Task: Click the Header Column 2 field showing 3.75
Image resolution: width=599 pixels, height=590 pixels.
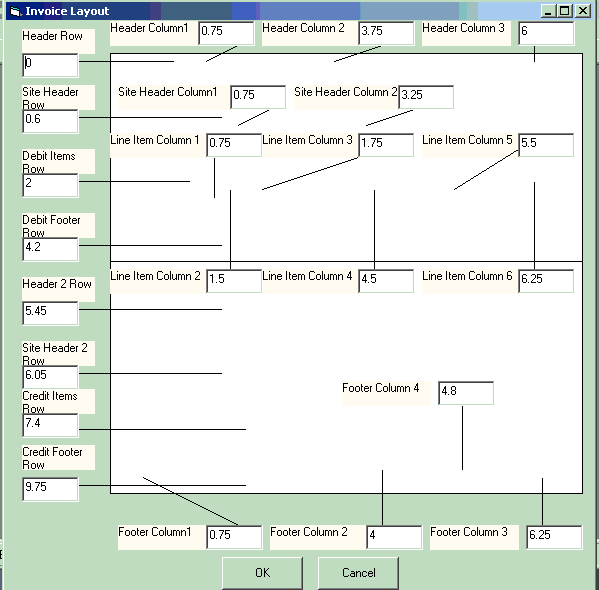Action: coord(386,33)
